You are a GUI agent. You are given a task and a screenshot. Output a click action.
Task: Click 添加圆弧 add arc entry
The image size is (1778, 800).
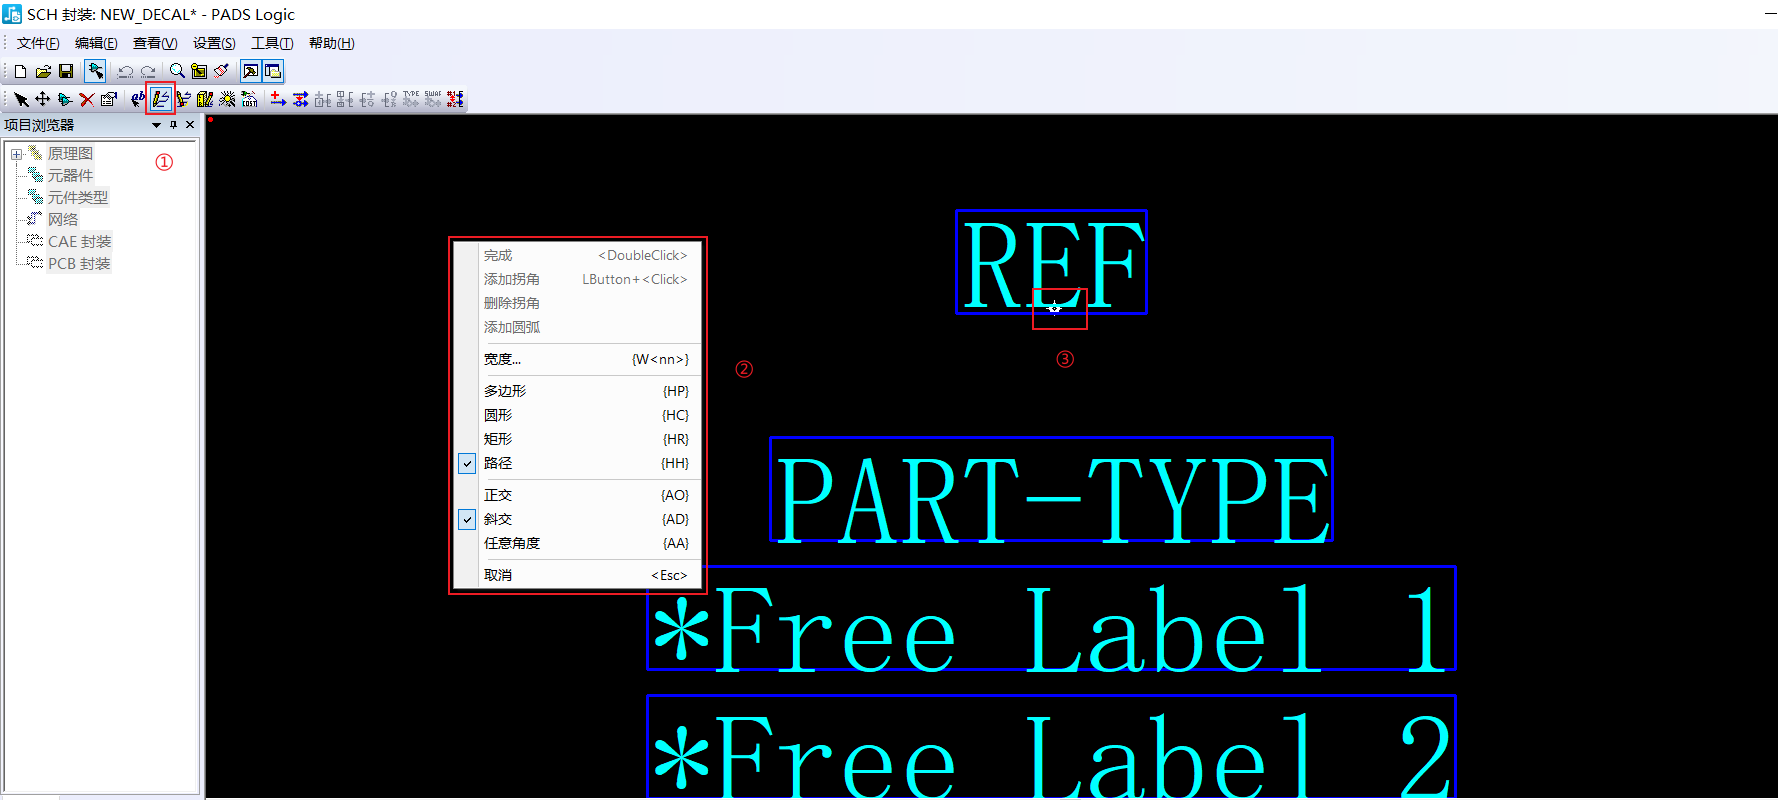coord(578,327)
